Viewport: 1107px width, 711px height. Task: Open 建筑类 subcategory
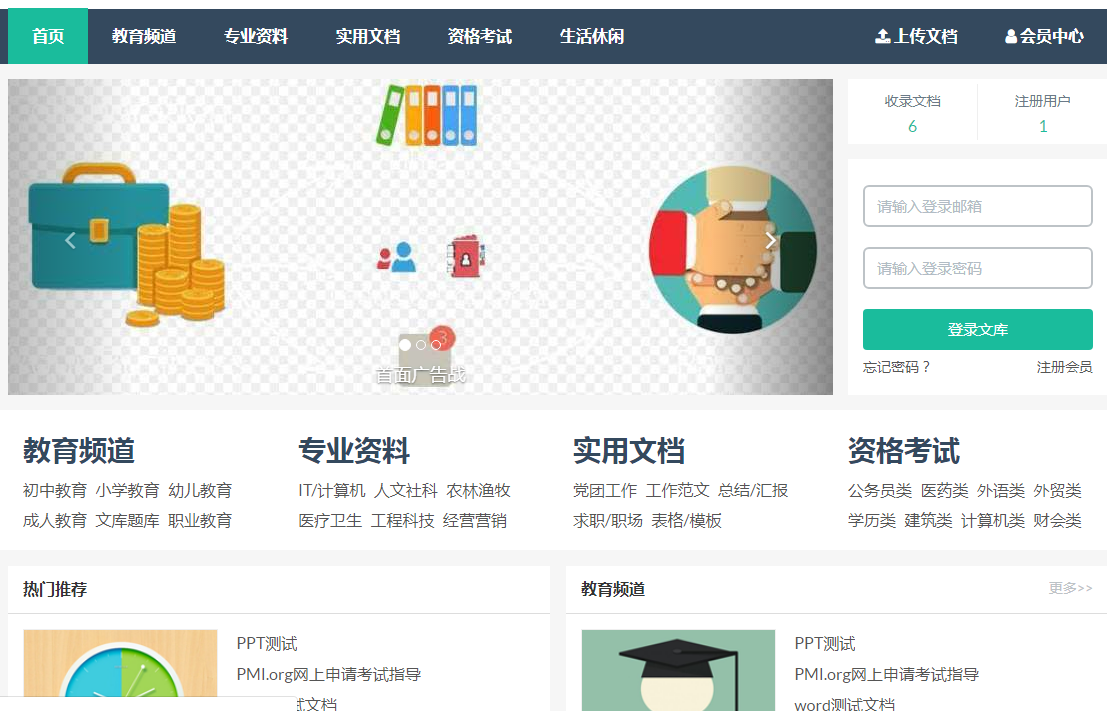coord(928,520)
